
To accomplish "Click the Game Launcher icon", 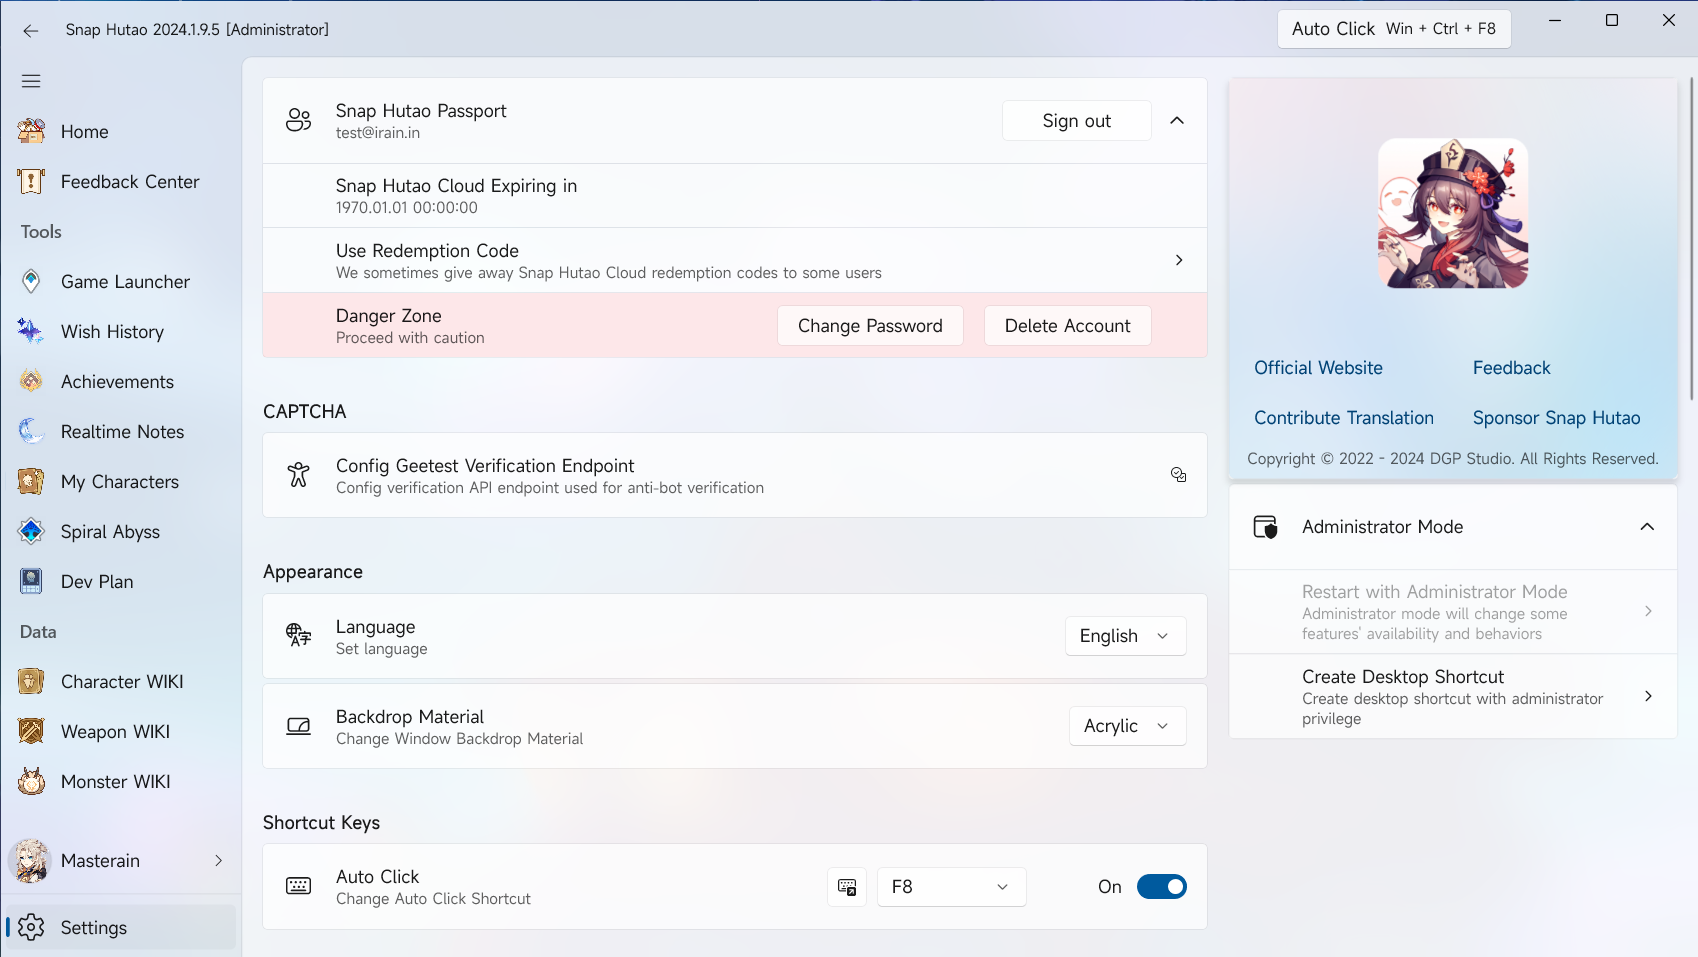I will (x=31, y=281).
